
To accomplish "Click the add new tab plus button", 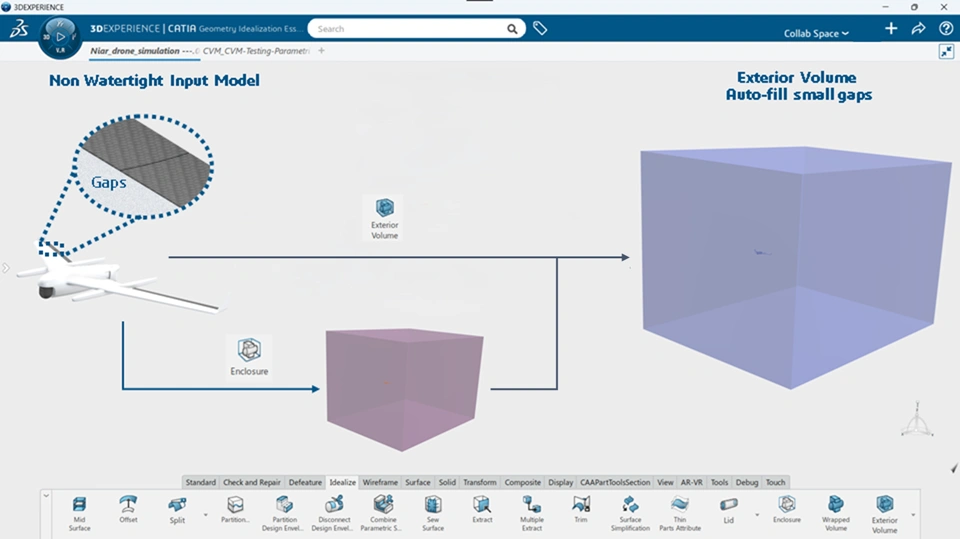I will [x=321, y=50].
